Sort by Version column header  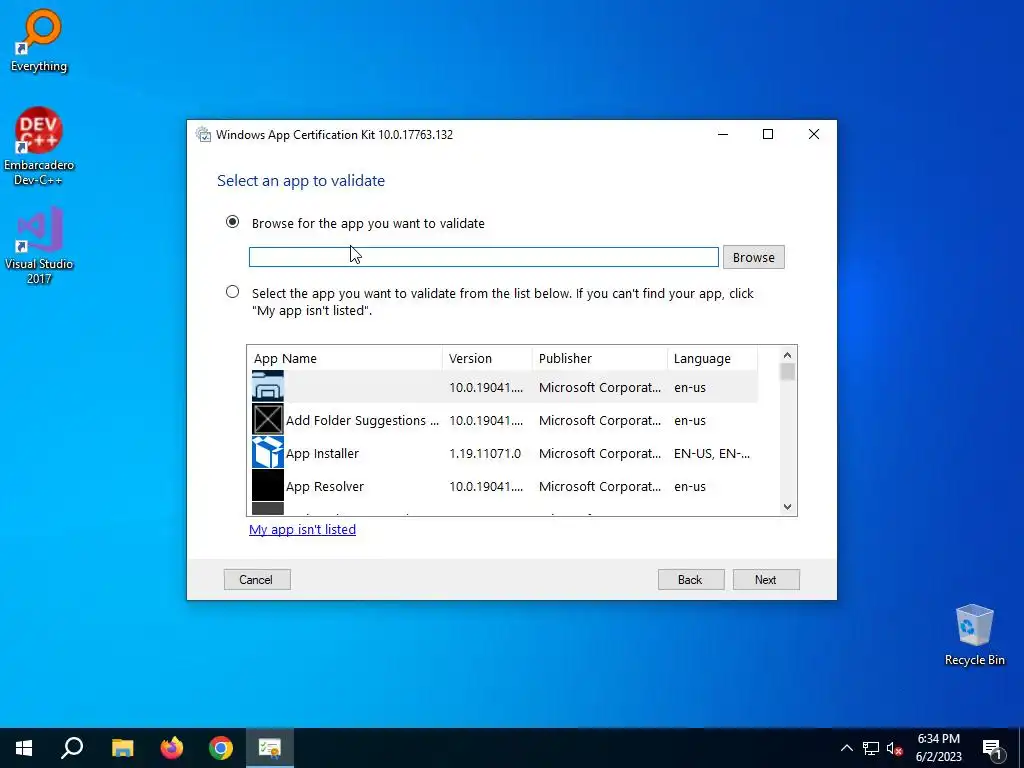coord(487,358)
